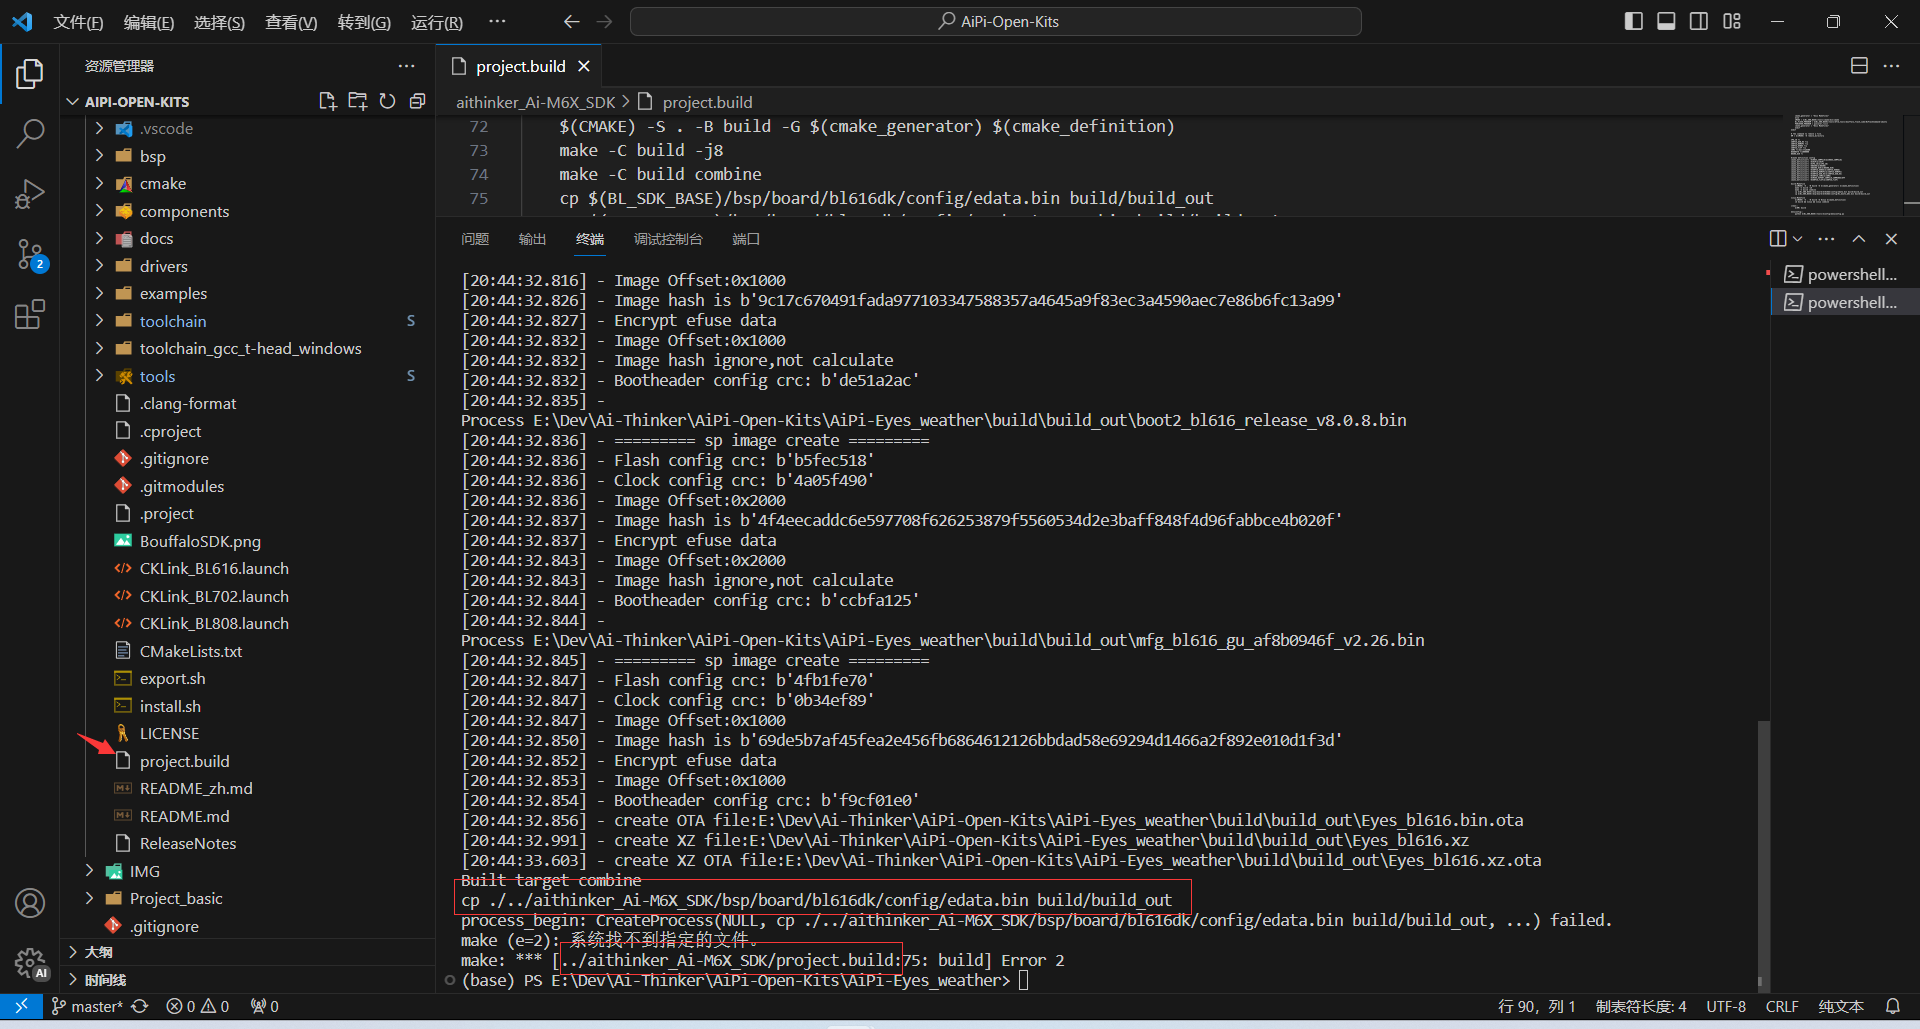
Task: Expand the tools folder
Action: point(99,376)
